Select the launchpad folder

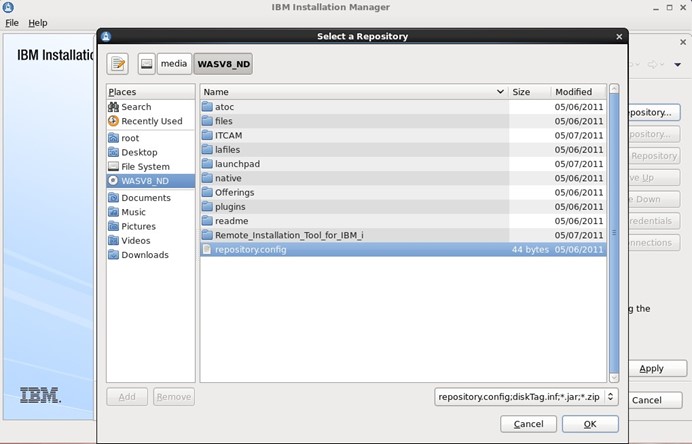click(237, 164)
